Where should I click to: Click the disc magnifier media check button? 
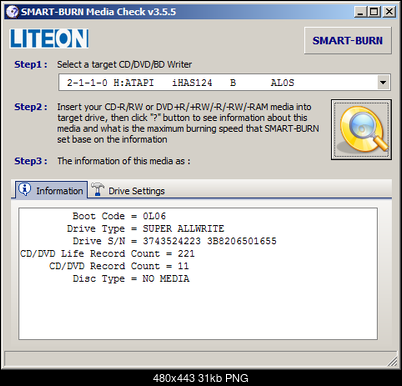point(361,129)
